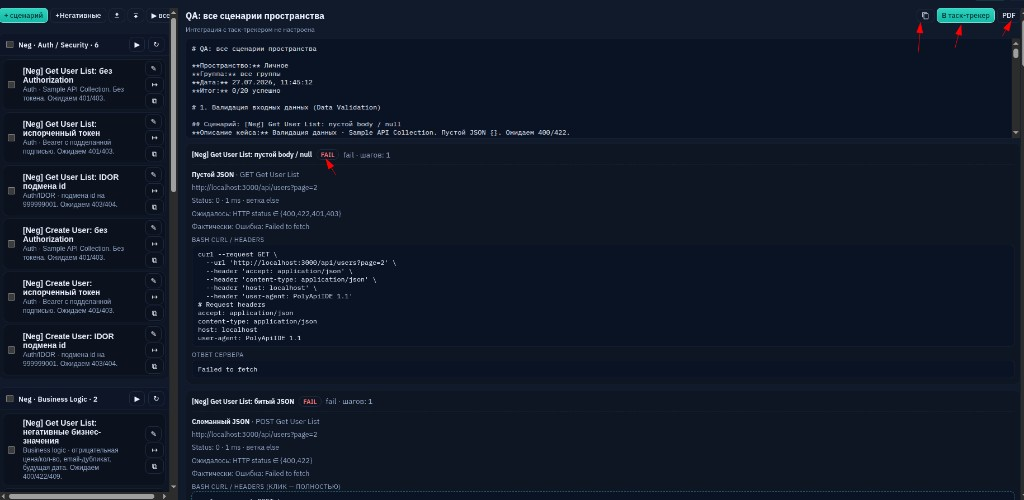Click the Neg · Auth / Security · 6 group title
This screenshot has width=1024, height=500.
59,45
